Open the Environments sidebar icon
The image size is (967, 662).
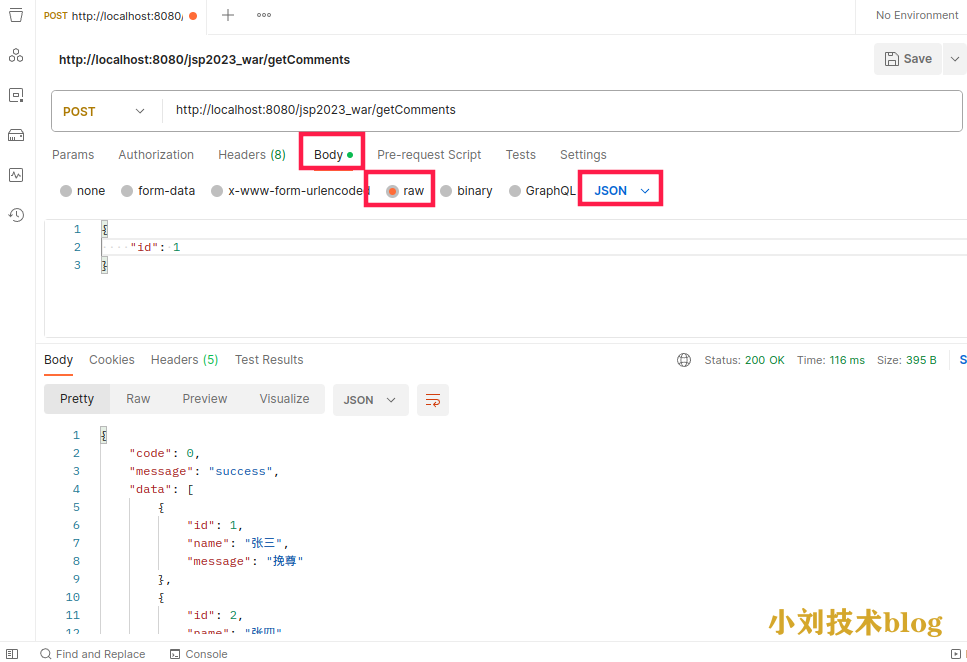[x=16, y=95]
